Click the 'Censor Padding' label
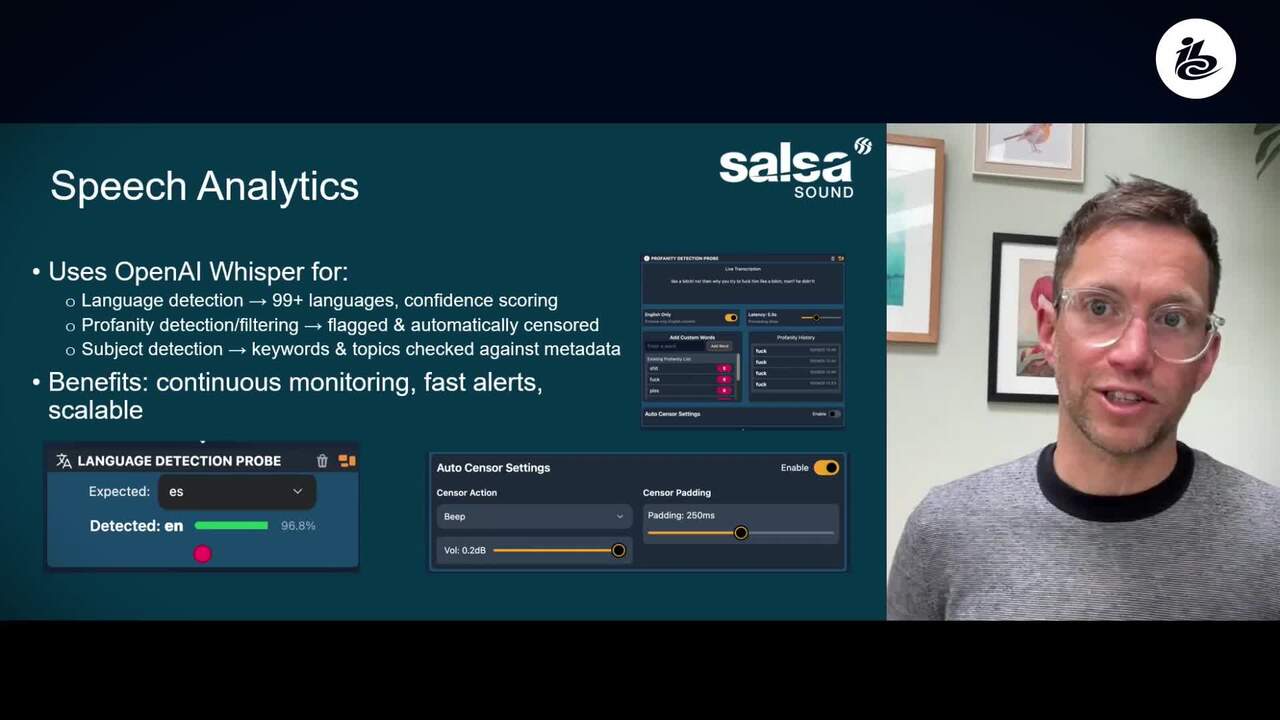1280x720 pixels. (677, 493)
